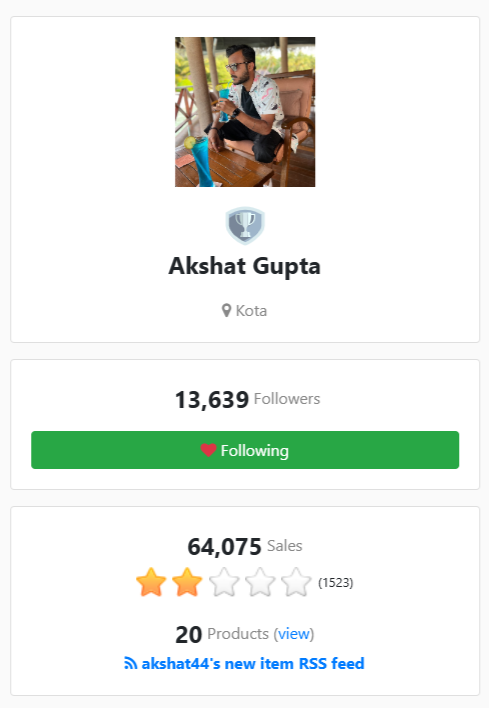Click the 20 Products count

click(189, 634)
